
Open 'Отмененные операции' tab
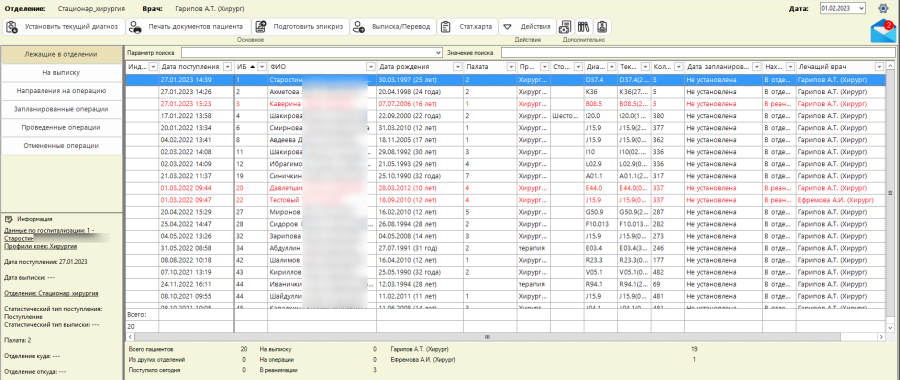pos(61,146)
